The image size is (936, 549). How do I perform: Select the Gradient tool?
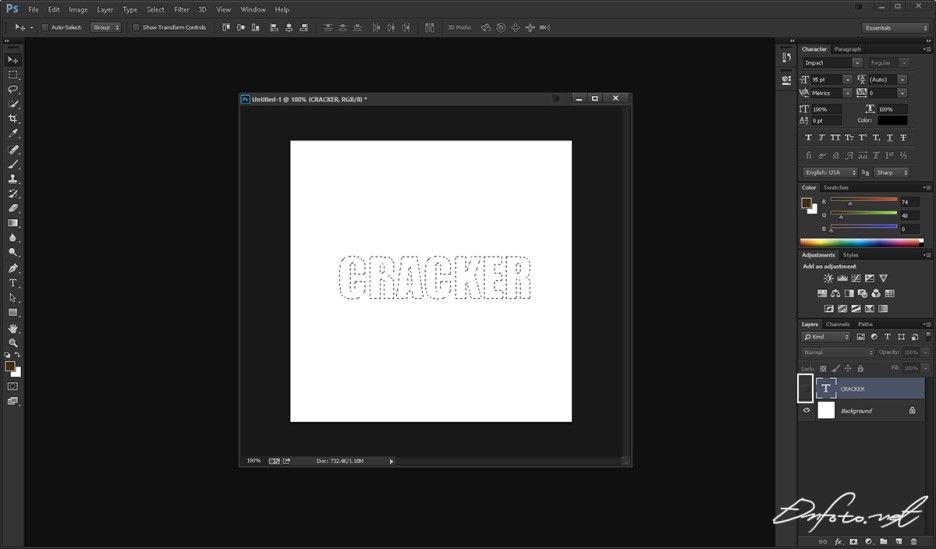[13, 223]
